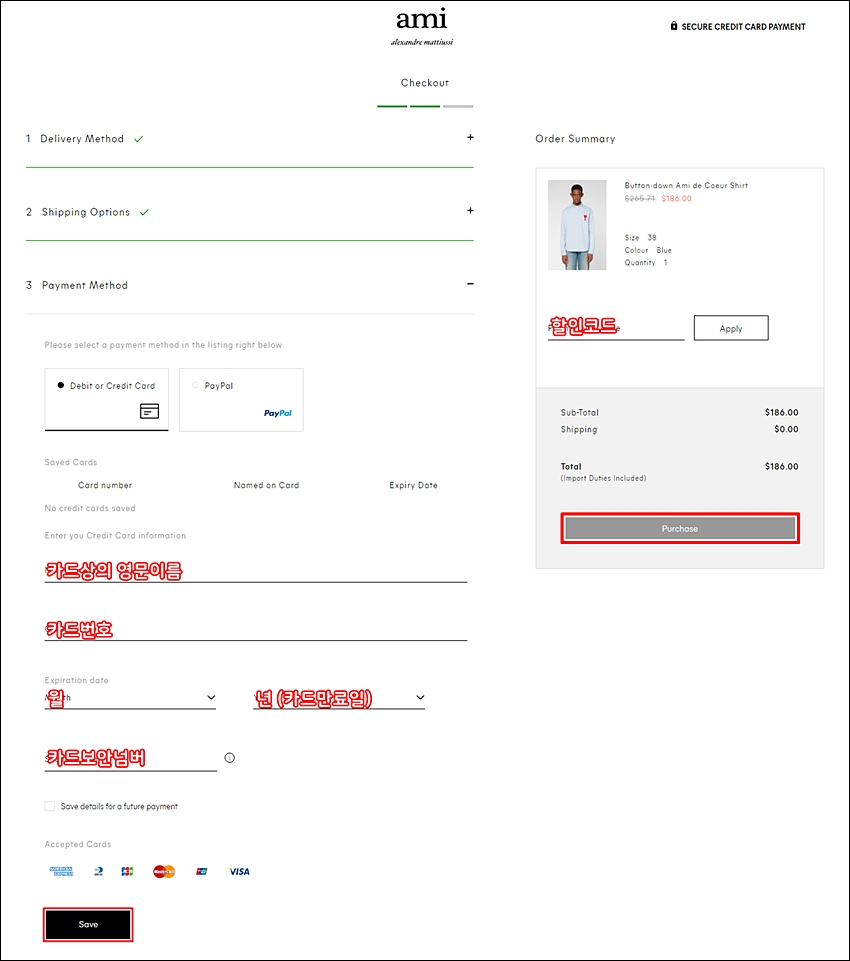Click the Payment Method step heading
The image size is (850, 961).
pos(85,286)
